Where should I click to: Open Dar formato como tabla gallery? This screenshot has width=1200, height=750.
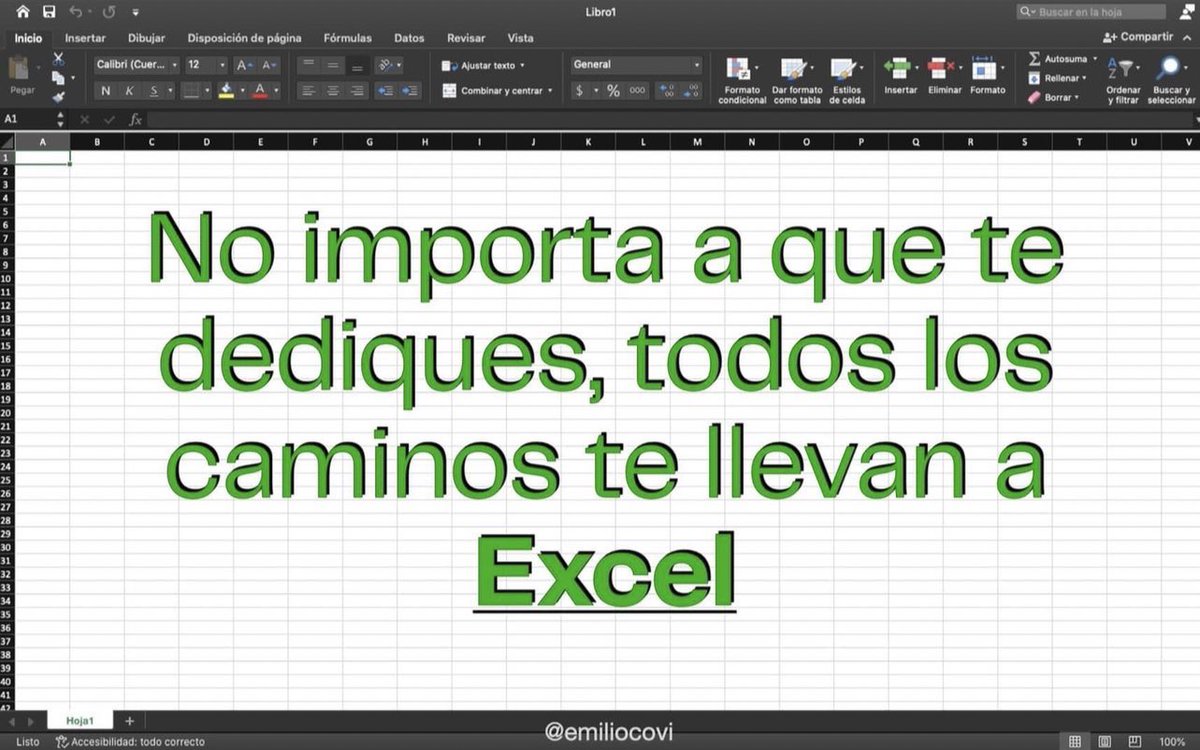796,80
